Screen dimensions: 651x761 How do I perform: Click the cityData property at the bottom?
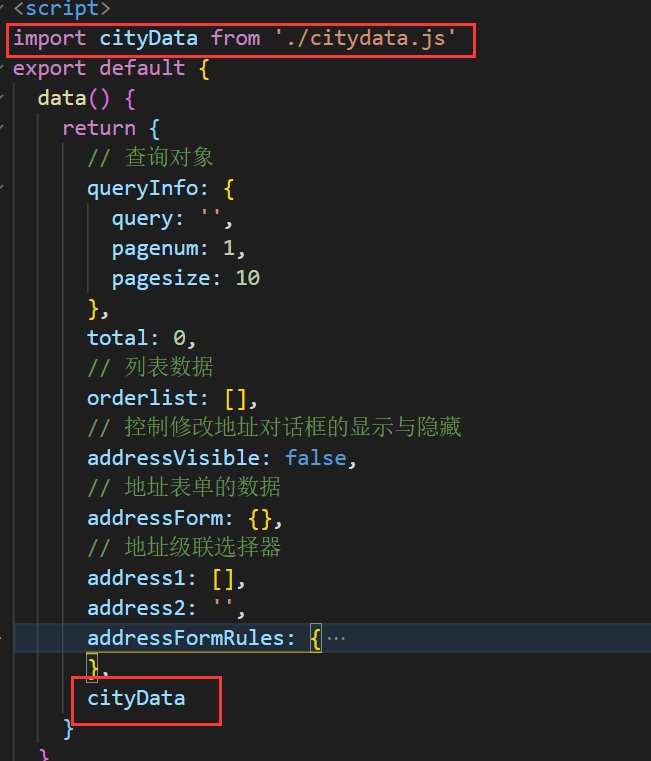tap(136, 698)
